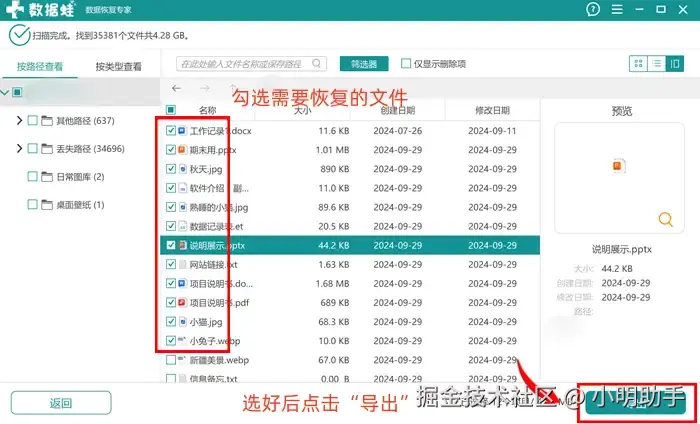Toggle the select-all checkbox in header
This screenshot has width=700, height=424.
coord(171,110)
